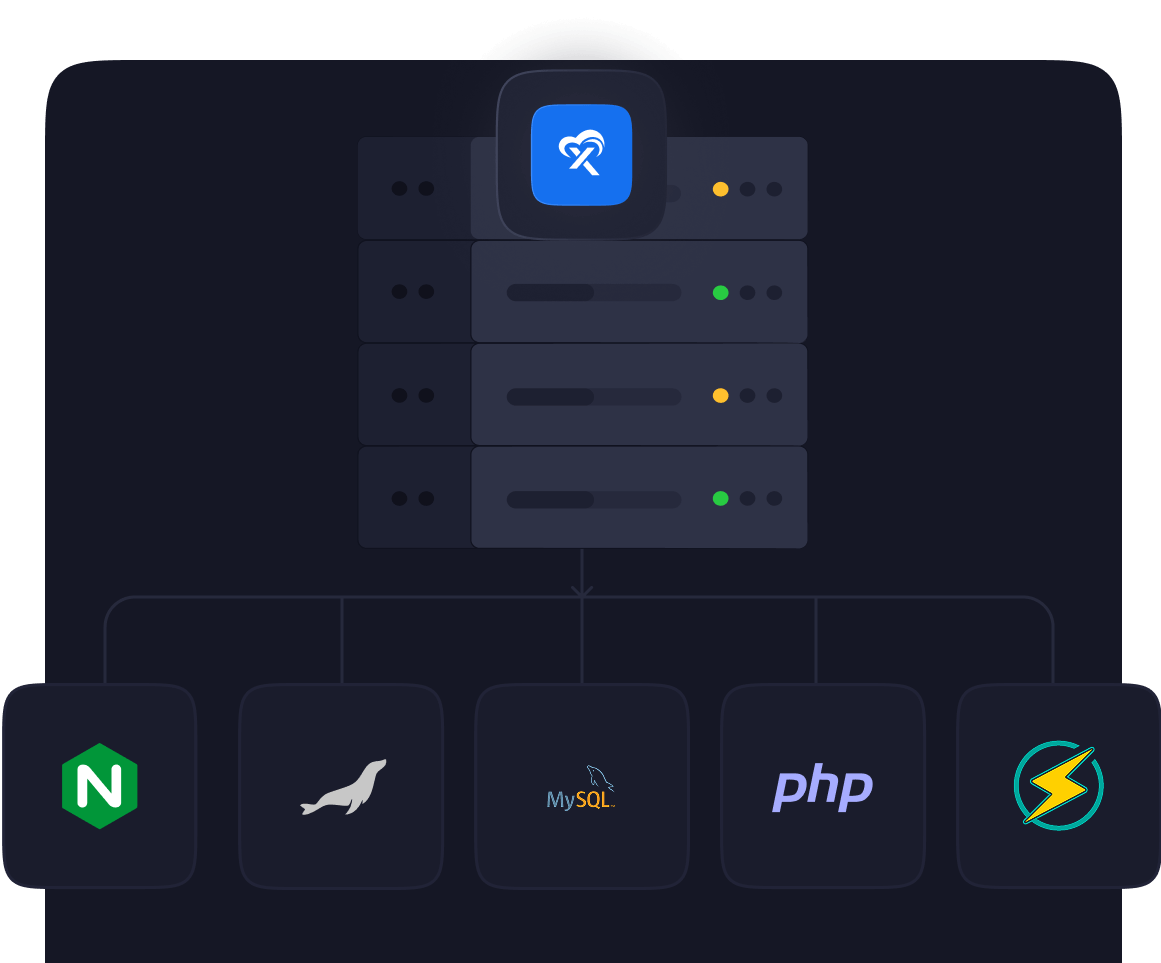Select the left panel of the top server row
This screenshot has width=1161, height=963.
(413, 188)
